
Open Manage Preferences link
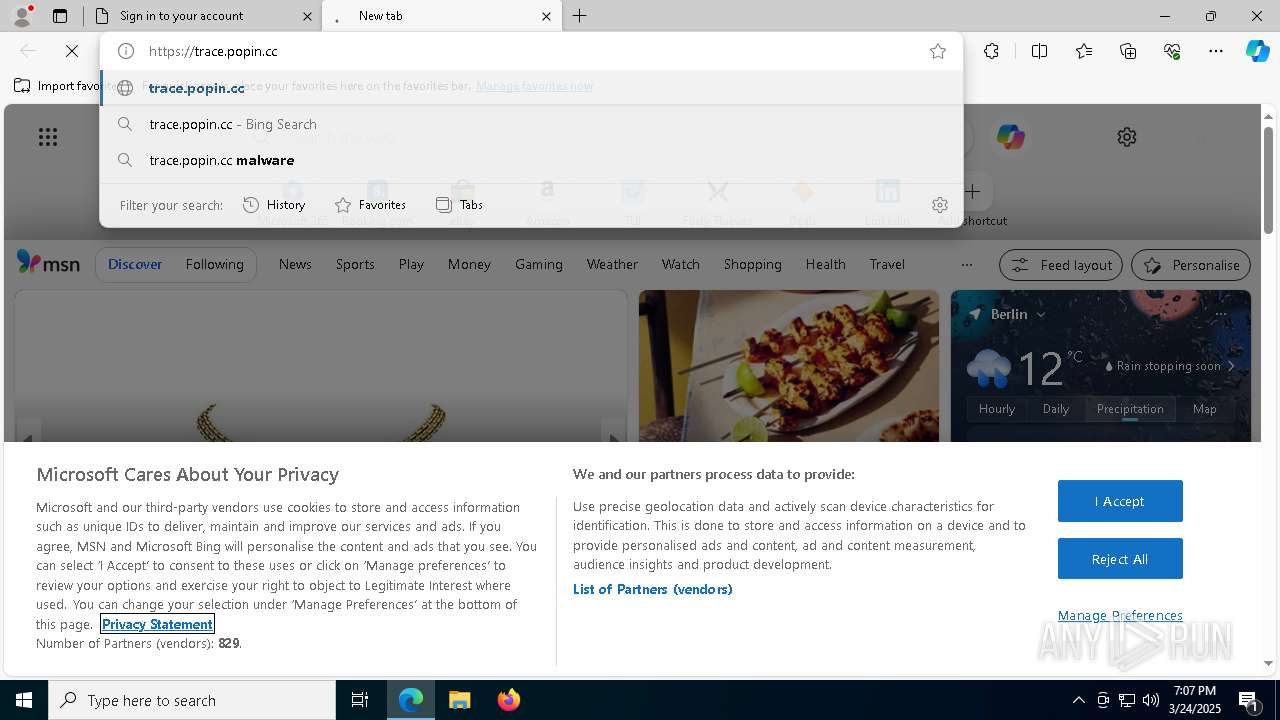1120,616
